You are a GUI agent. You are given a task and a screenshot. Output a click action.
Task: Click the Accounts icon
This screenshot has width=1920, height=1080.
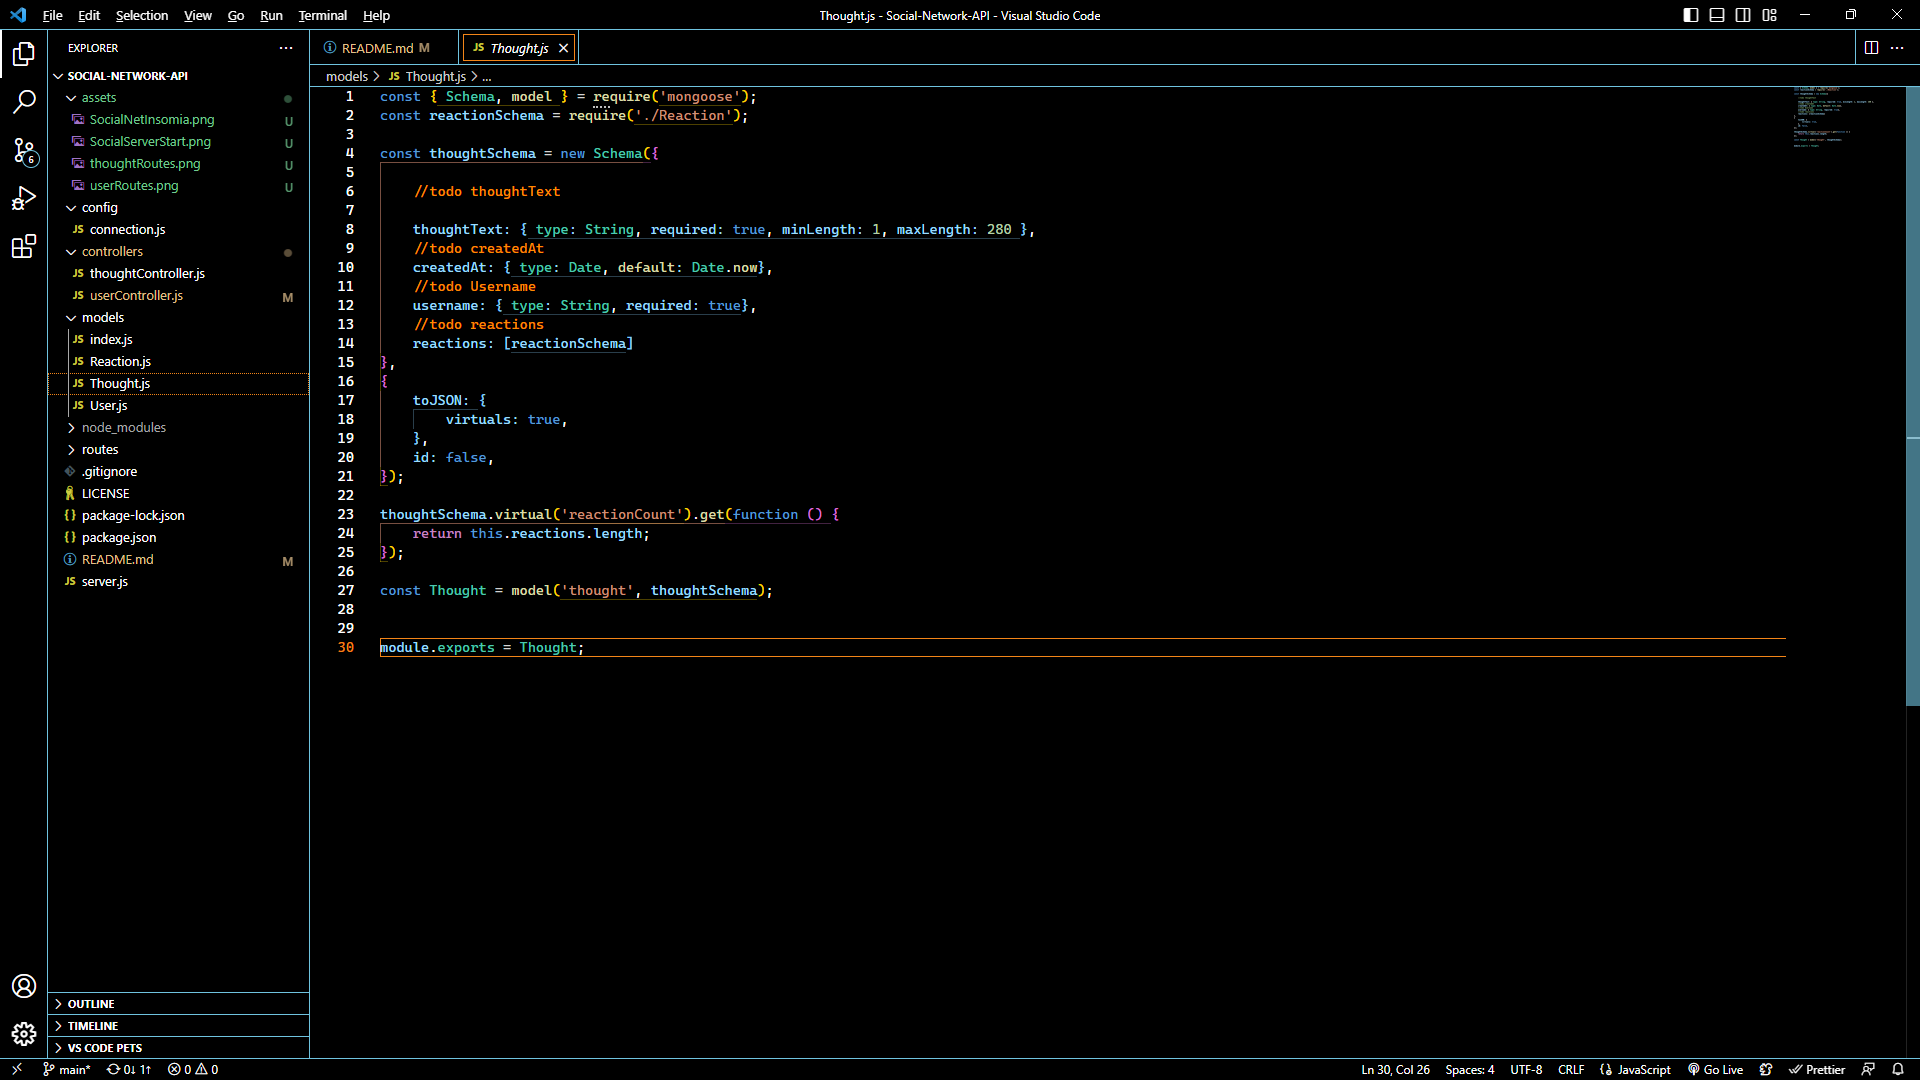(x=24, y=986)
